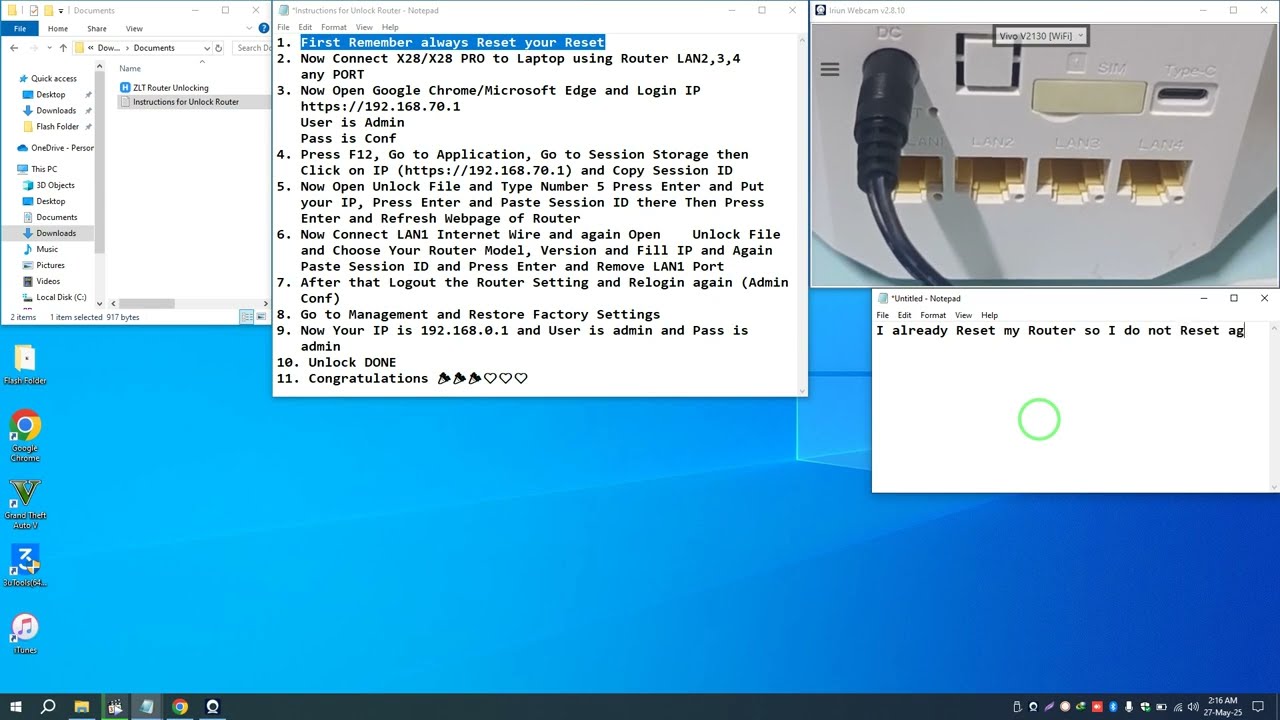The width and height of the screenshot is (1280, 720).
Task: Open Grand Theft Auto V desktop icon
Action: (25, 503)
